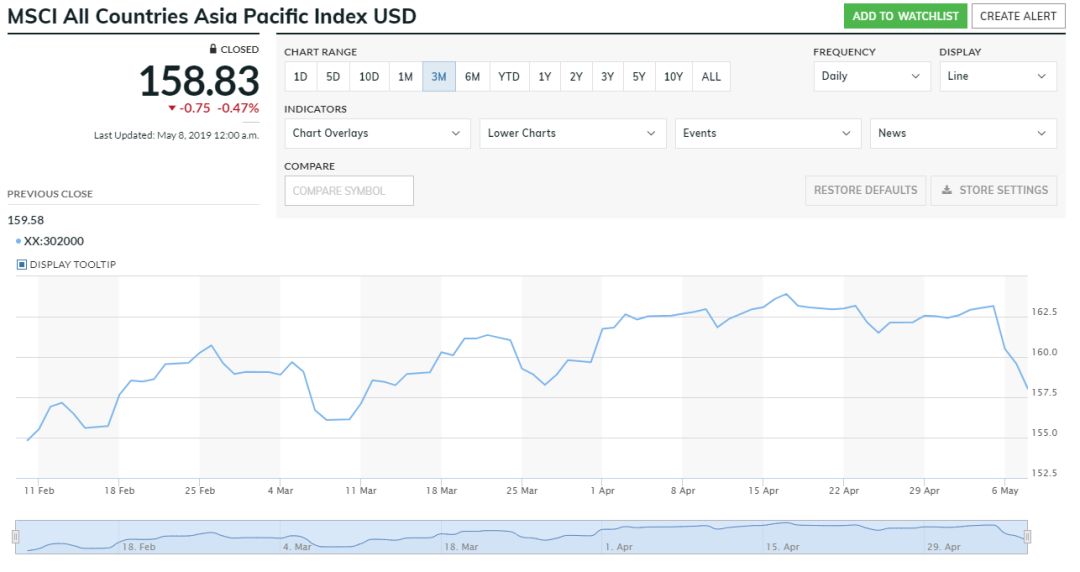
Task: Open the Display Line dropdown
Action: tap(997, 76)
